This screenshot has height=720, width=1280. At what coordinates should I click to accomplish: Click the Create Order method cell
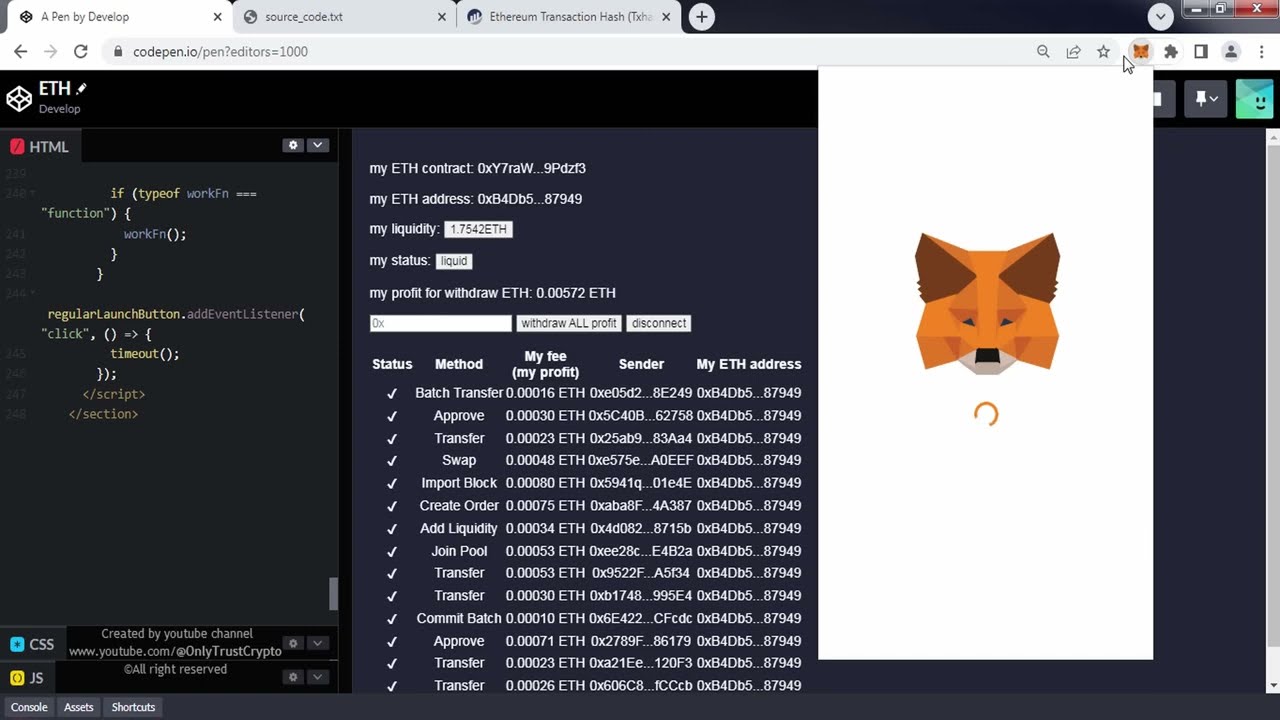click(x=459, y=506)
